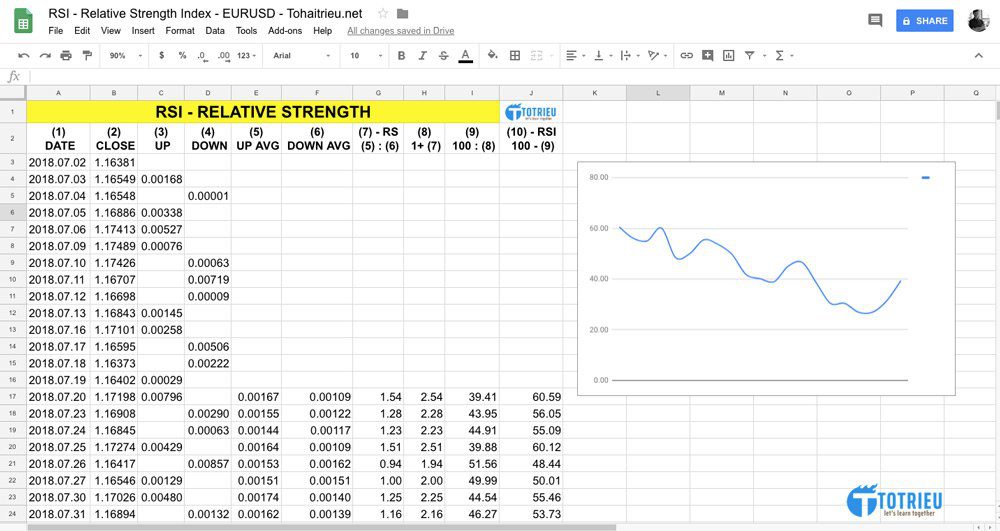Click the blue SHARE button
The width and height of the screenshot is (1000, 531).
click(x=924, y=20)
